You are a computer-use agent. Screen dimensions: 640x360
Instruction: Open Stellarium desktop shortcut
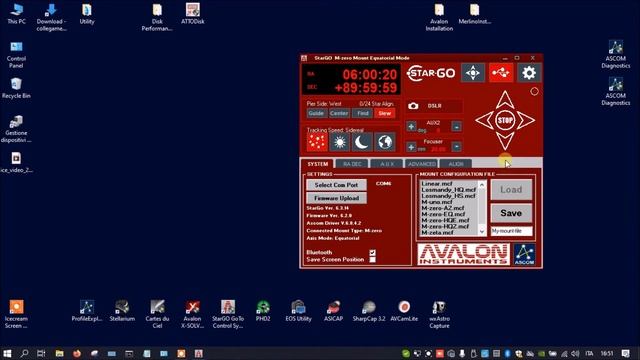[x=122, y=311]
